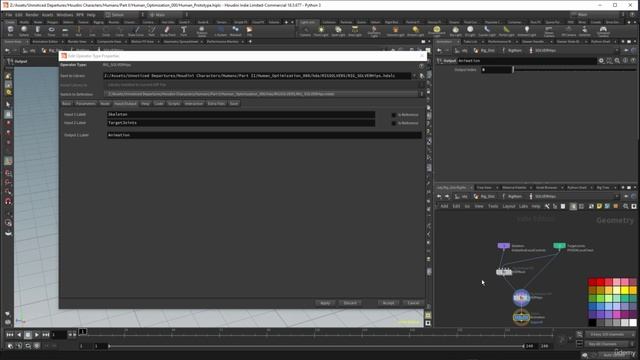
Task: Toggle Input 1 Is Reference checkbox
Action: (394, 115)
